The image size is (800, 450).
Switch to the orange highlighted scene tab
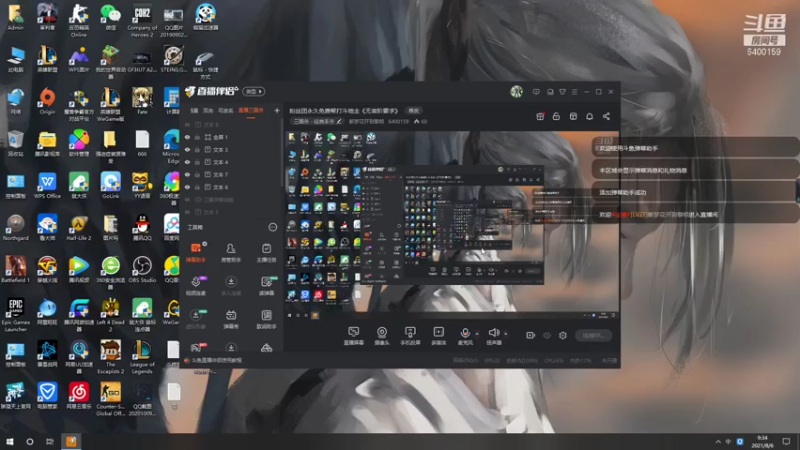pos(251,111)
